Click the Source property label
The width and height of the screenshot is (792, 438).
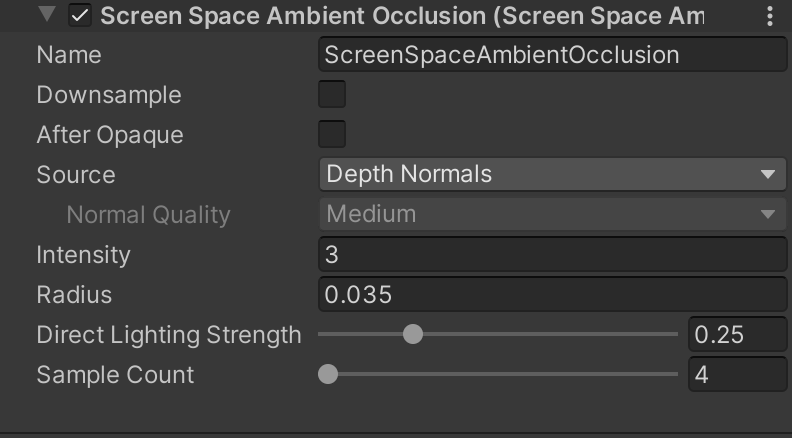click(x=76, y=175)
